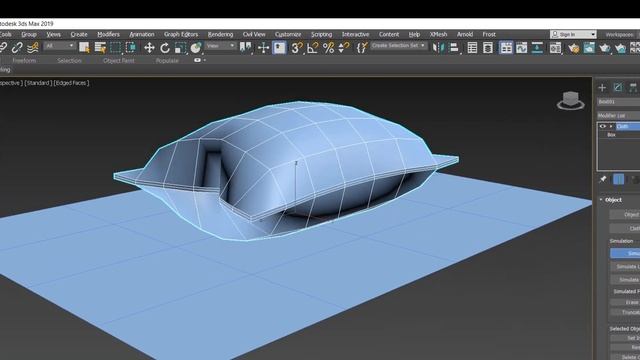Open the Schematic View icon
This screenshot has height=360, width=640.
[x=537, y=48]
